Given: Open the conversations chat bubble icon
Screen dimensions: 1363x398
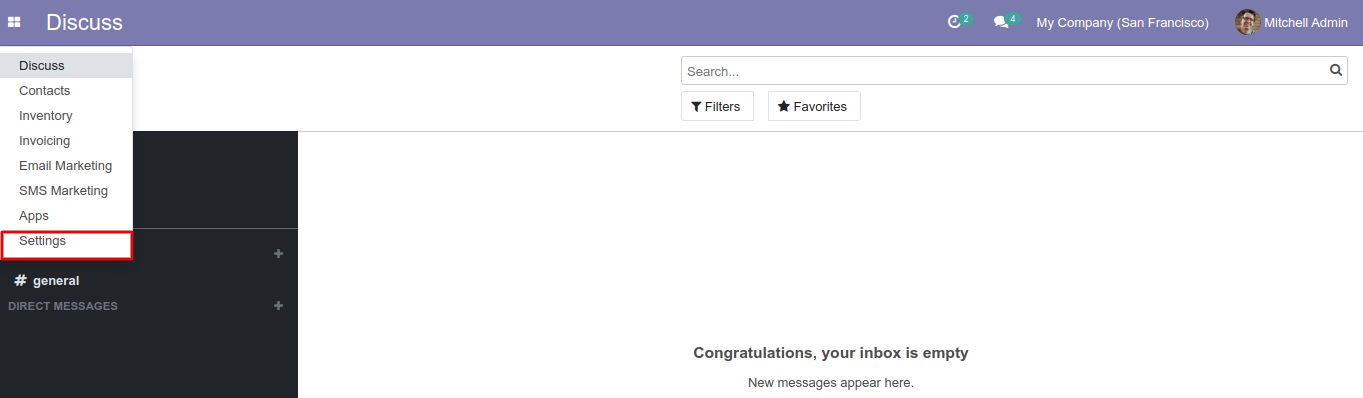Looking at the screenshot, I should coord(1000,22).
